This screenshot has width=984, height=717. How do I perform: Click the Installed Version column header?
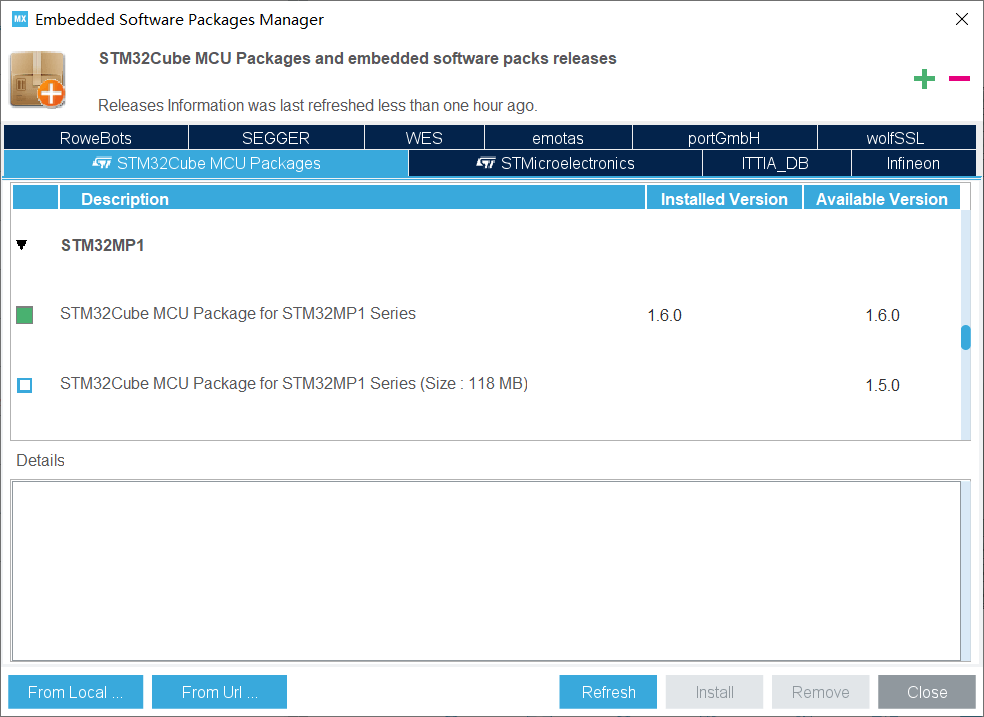[x=724, y=198]
